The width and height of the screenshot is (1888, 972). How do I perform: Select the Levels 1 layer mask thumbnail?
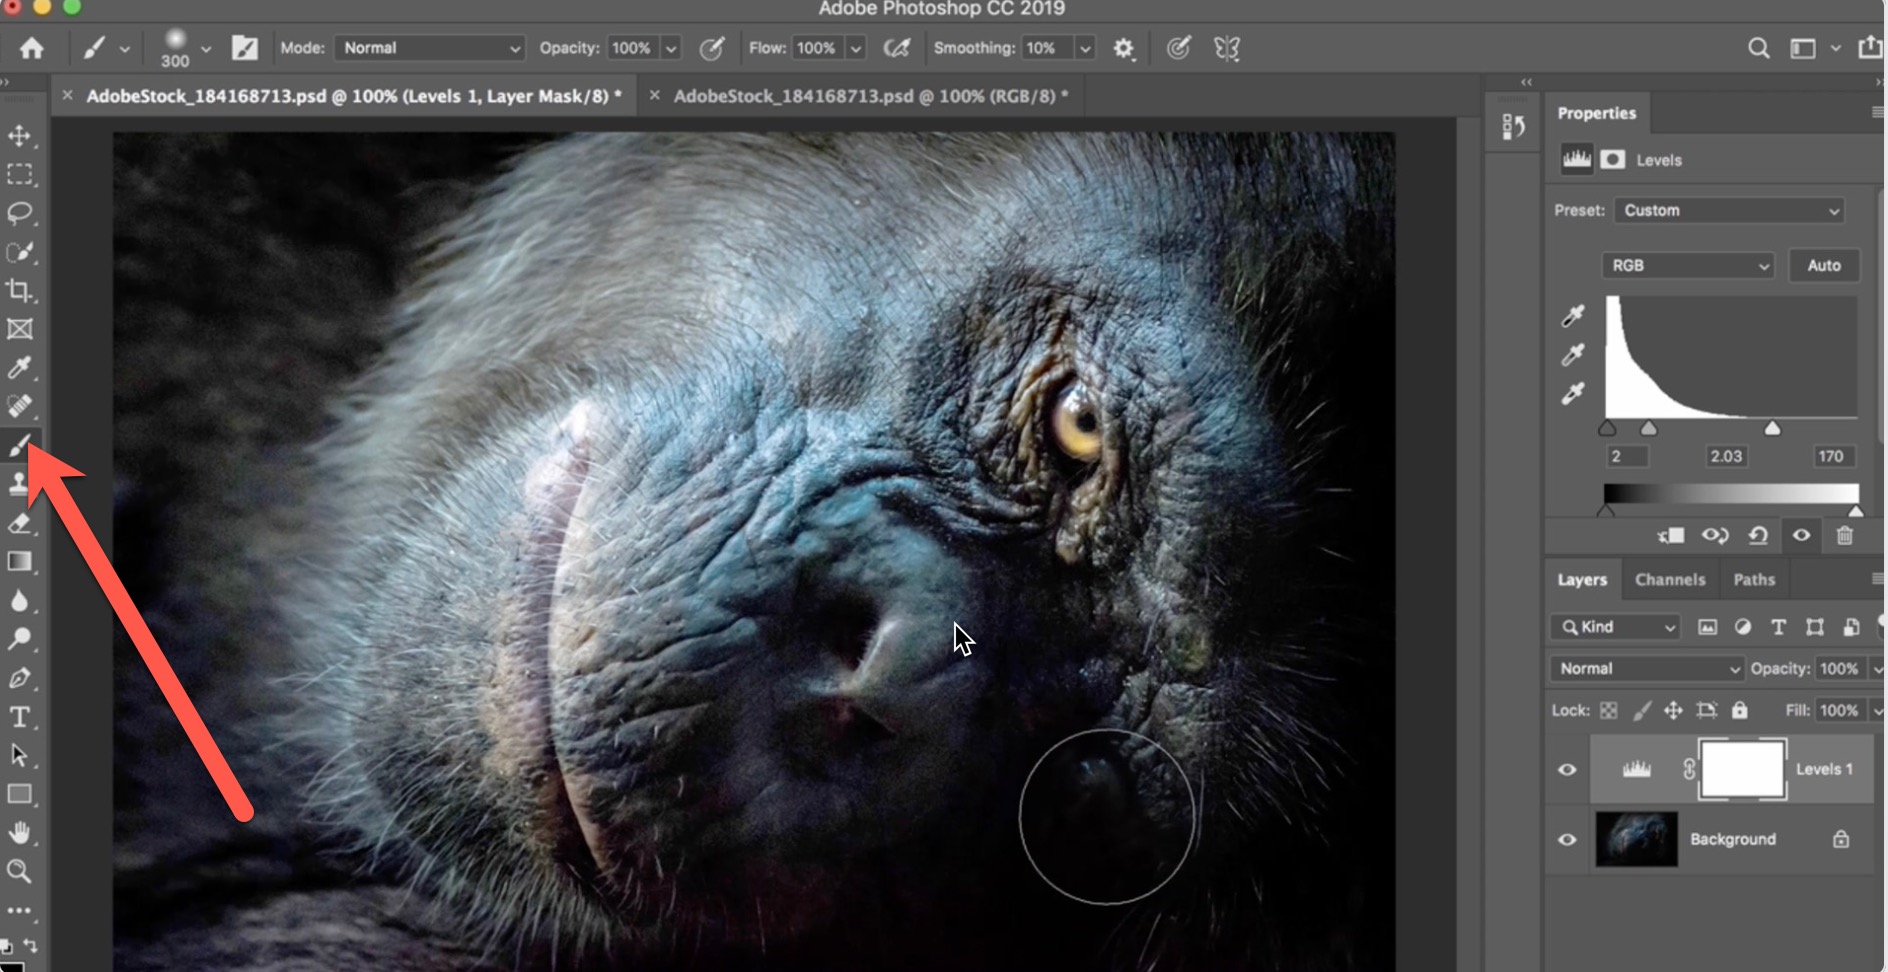pyautogui.click(x=1742, y=769)
